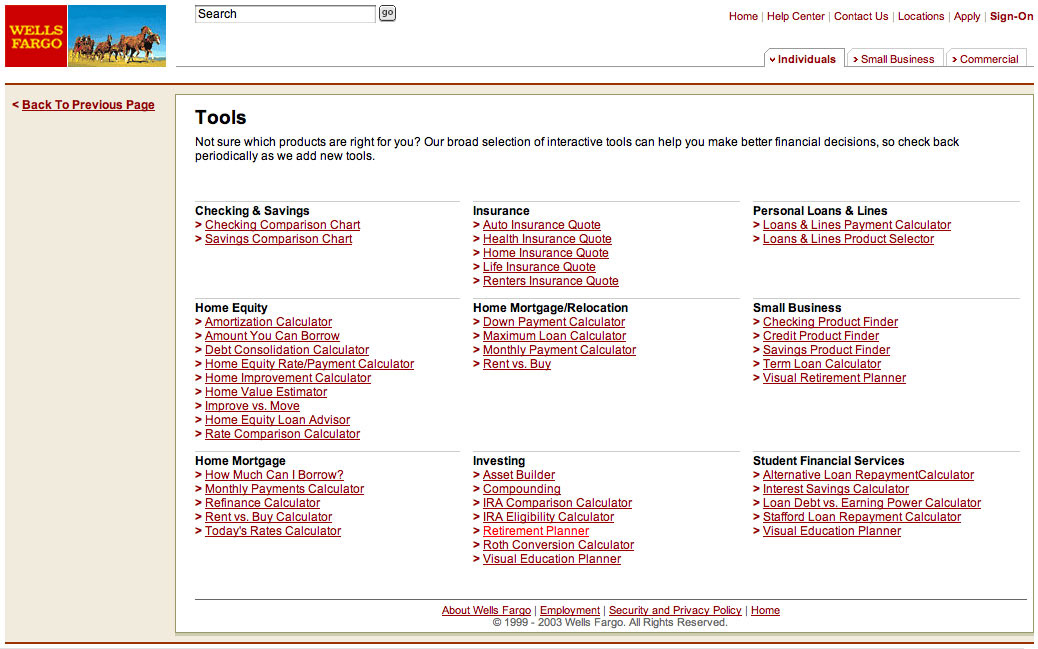
Task: Open Home Insurance Quote link
Action: pyautogui.click(x=545, y=253)
